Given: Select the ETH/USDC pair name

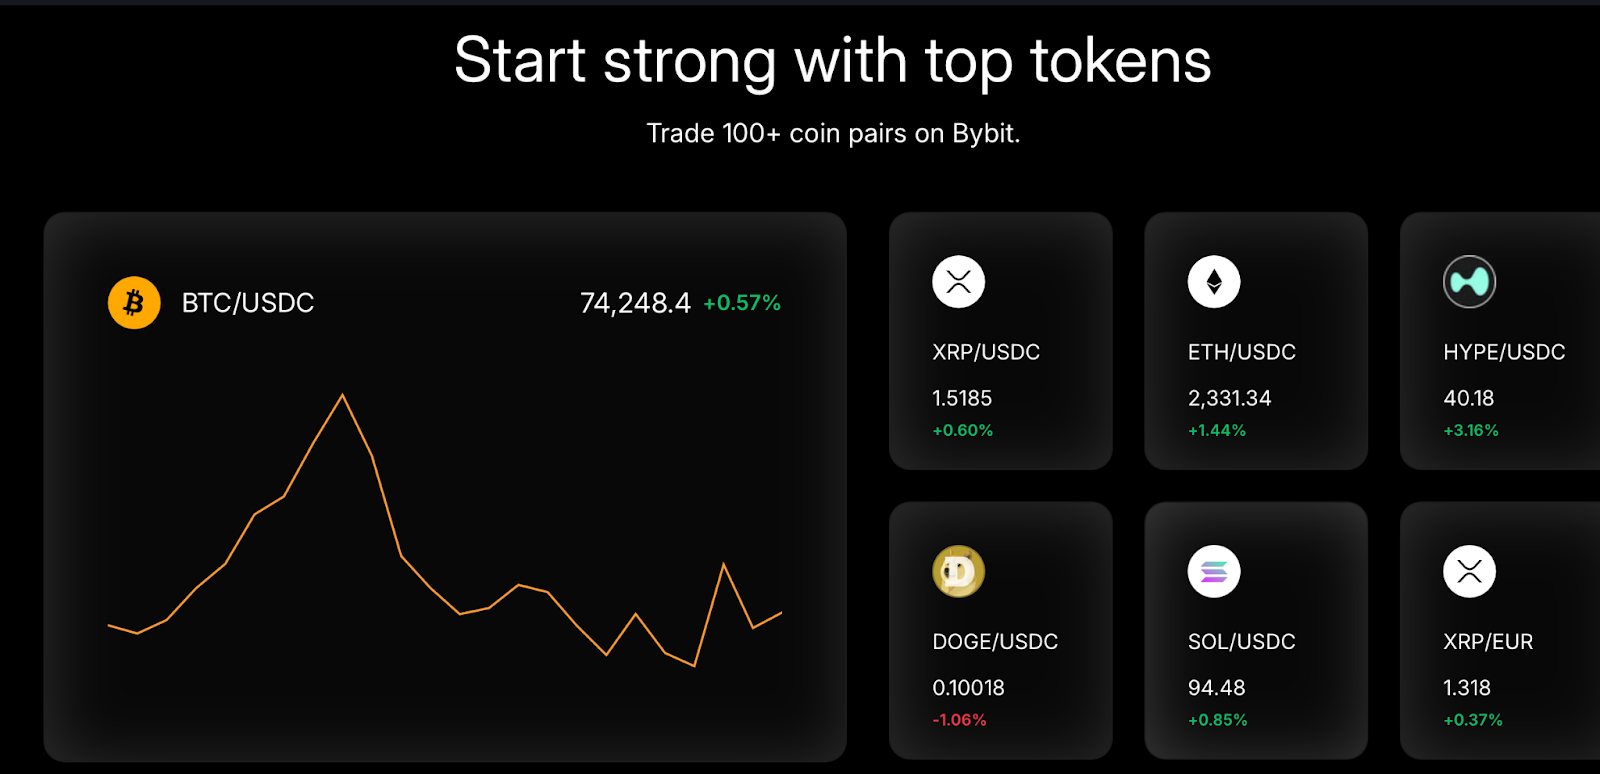Looking at the screenshot, I should (x=1241, y=352).
